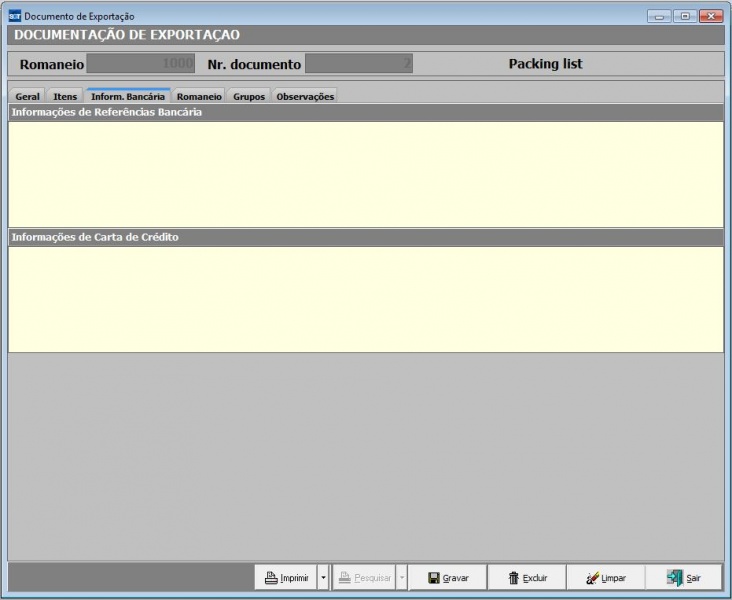Select the Inform. Bancária tab
Image resolution: width=732 pixels, height=600 pixels.
click(x=128, y=97)
